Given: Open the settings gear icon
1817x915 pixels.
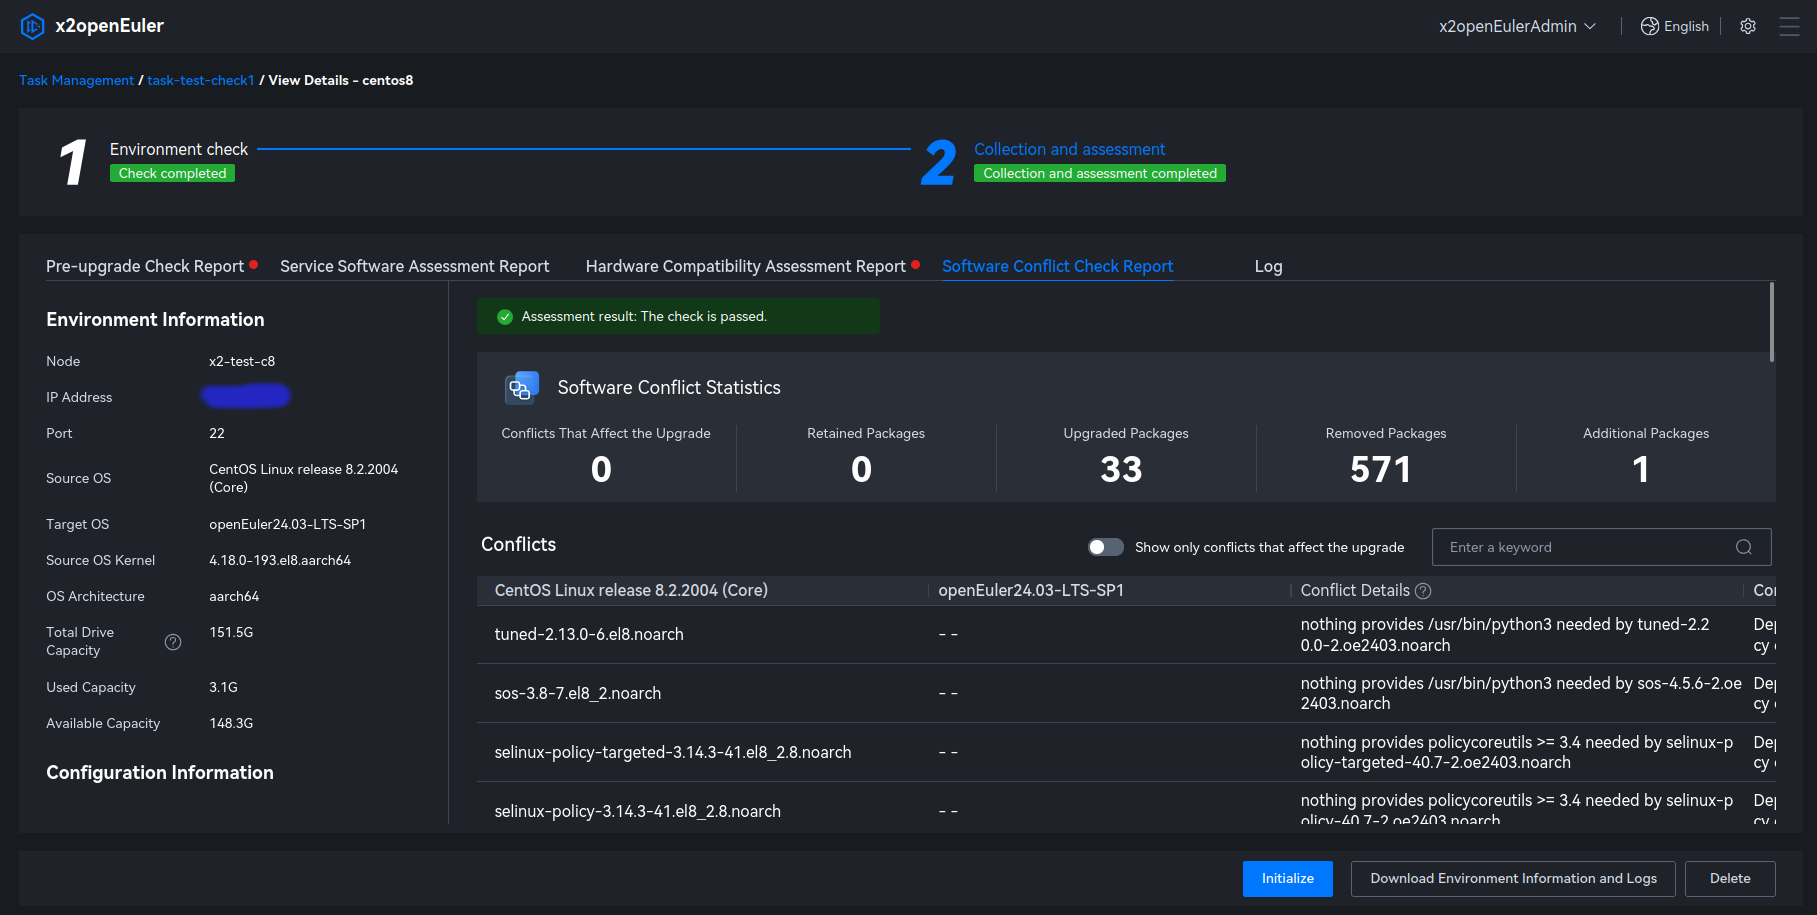Looking at the screenshot, I should (1748, 26).
